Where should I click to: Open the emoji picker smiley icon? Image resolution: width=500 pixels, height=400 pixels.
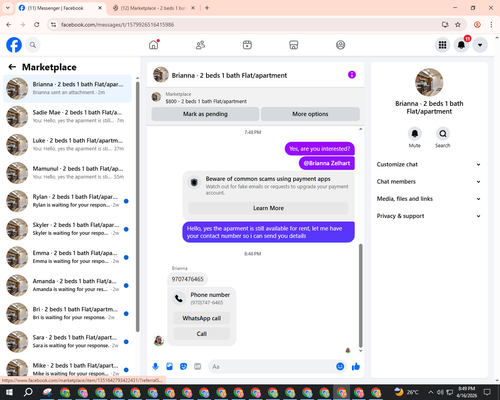click(340, 367)
